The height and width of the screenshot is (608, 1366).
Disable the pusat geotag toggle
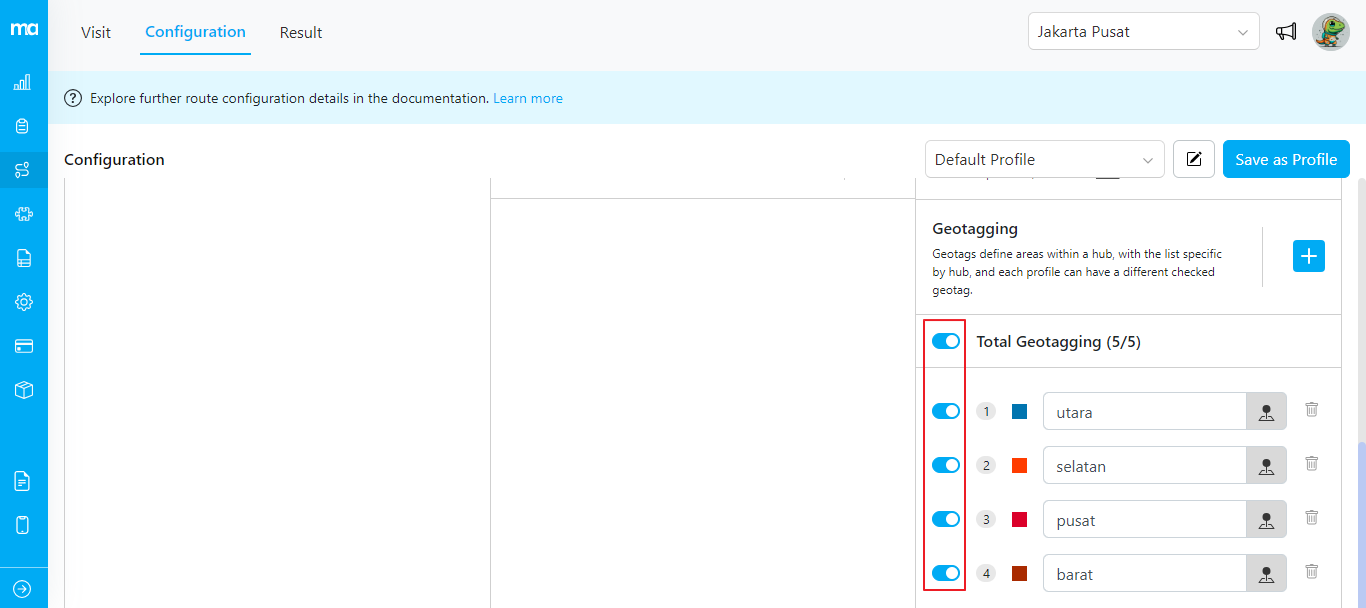click(946, 519)
